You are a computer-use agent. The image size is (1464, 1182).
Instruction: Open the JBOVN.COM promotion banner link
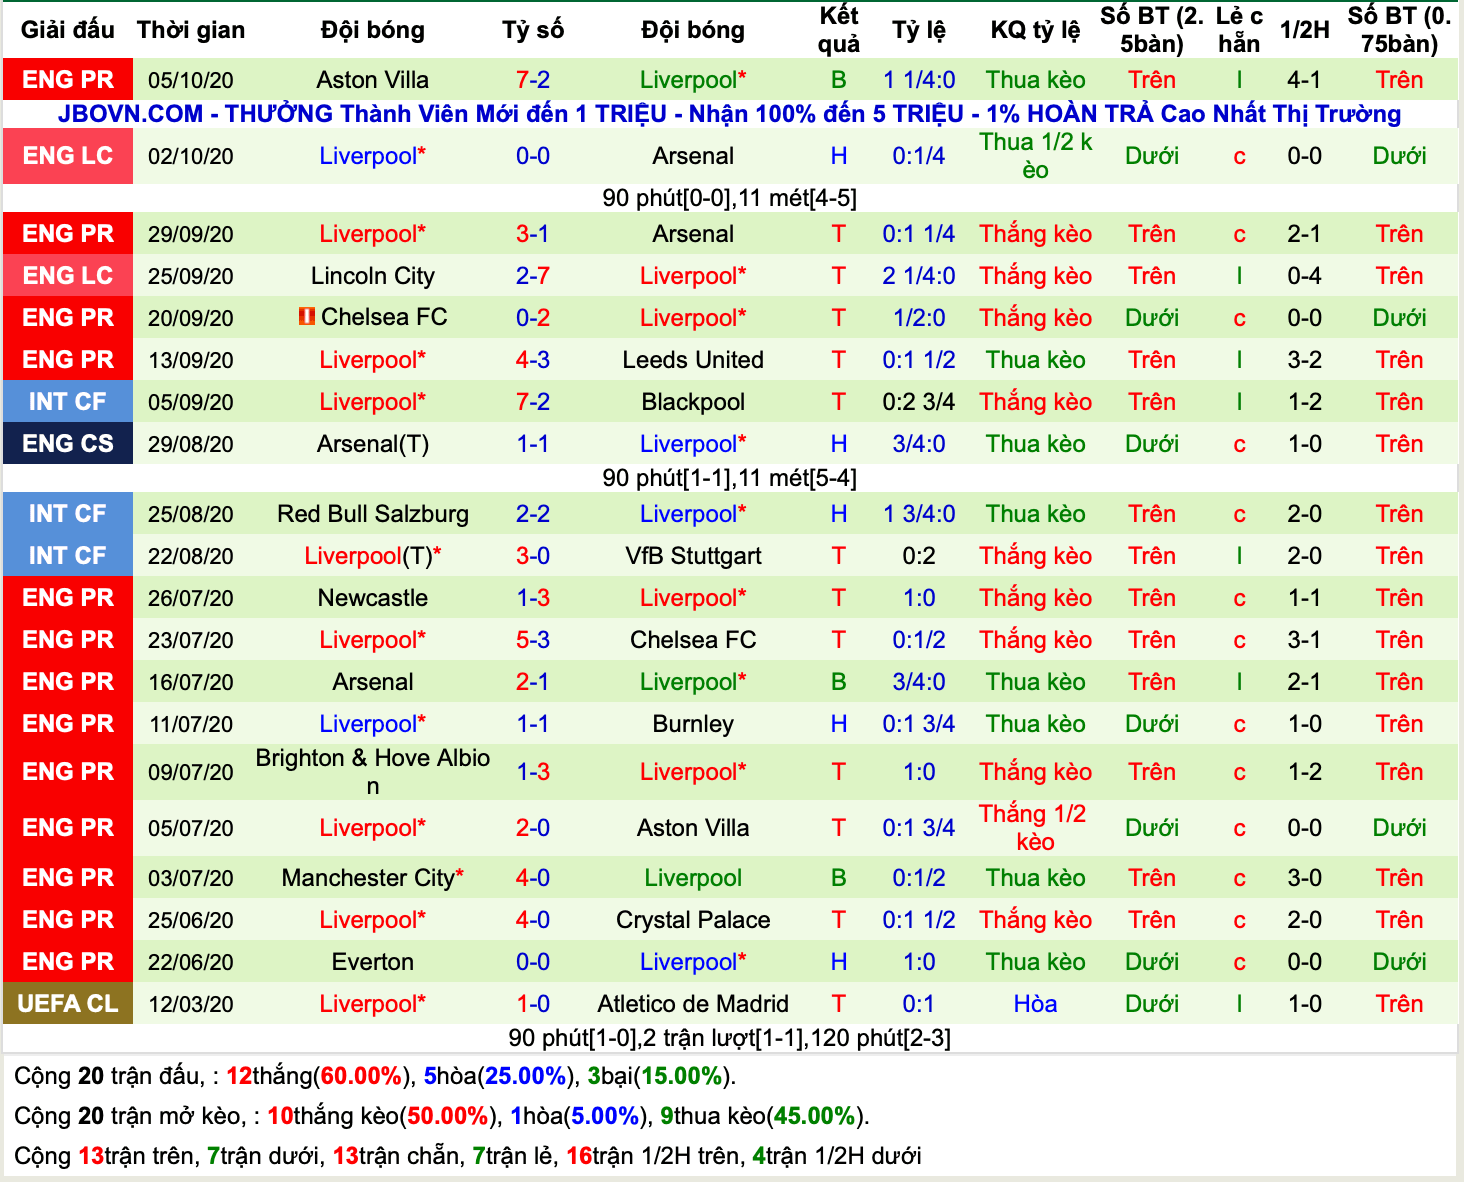729,114
